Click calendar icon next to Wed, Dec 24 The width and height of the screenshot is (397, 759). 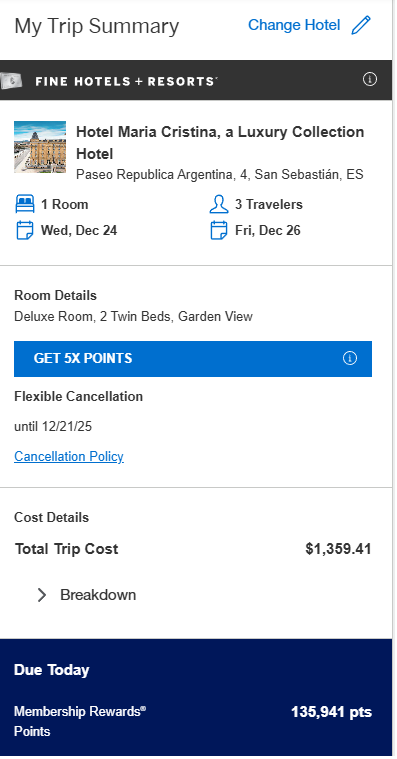click(x=25, y=230)
